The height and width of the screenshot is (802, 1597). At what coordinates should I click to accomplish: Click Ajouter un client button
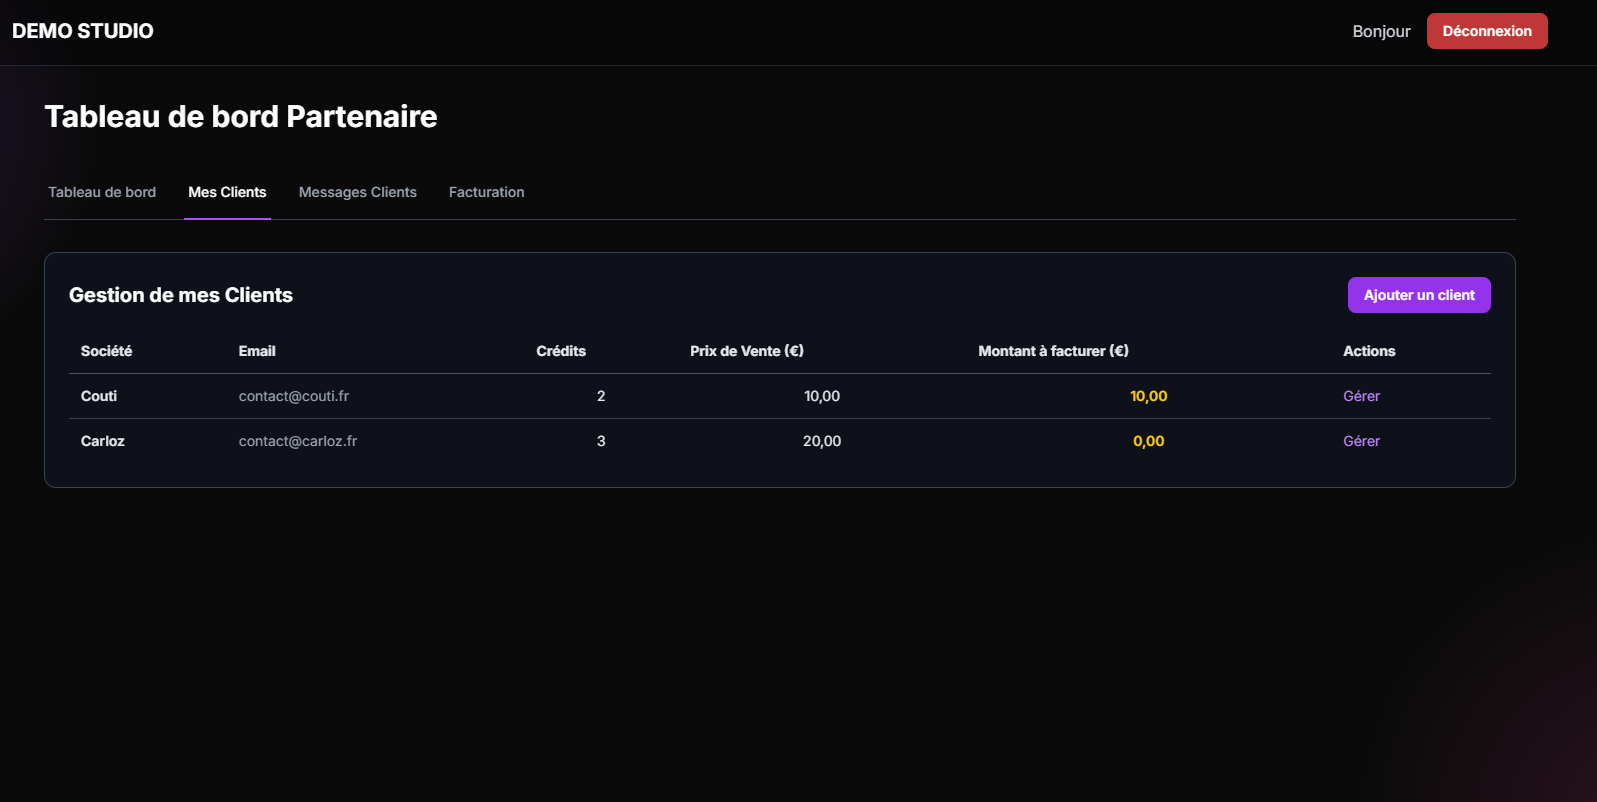[1418, 295]
